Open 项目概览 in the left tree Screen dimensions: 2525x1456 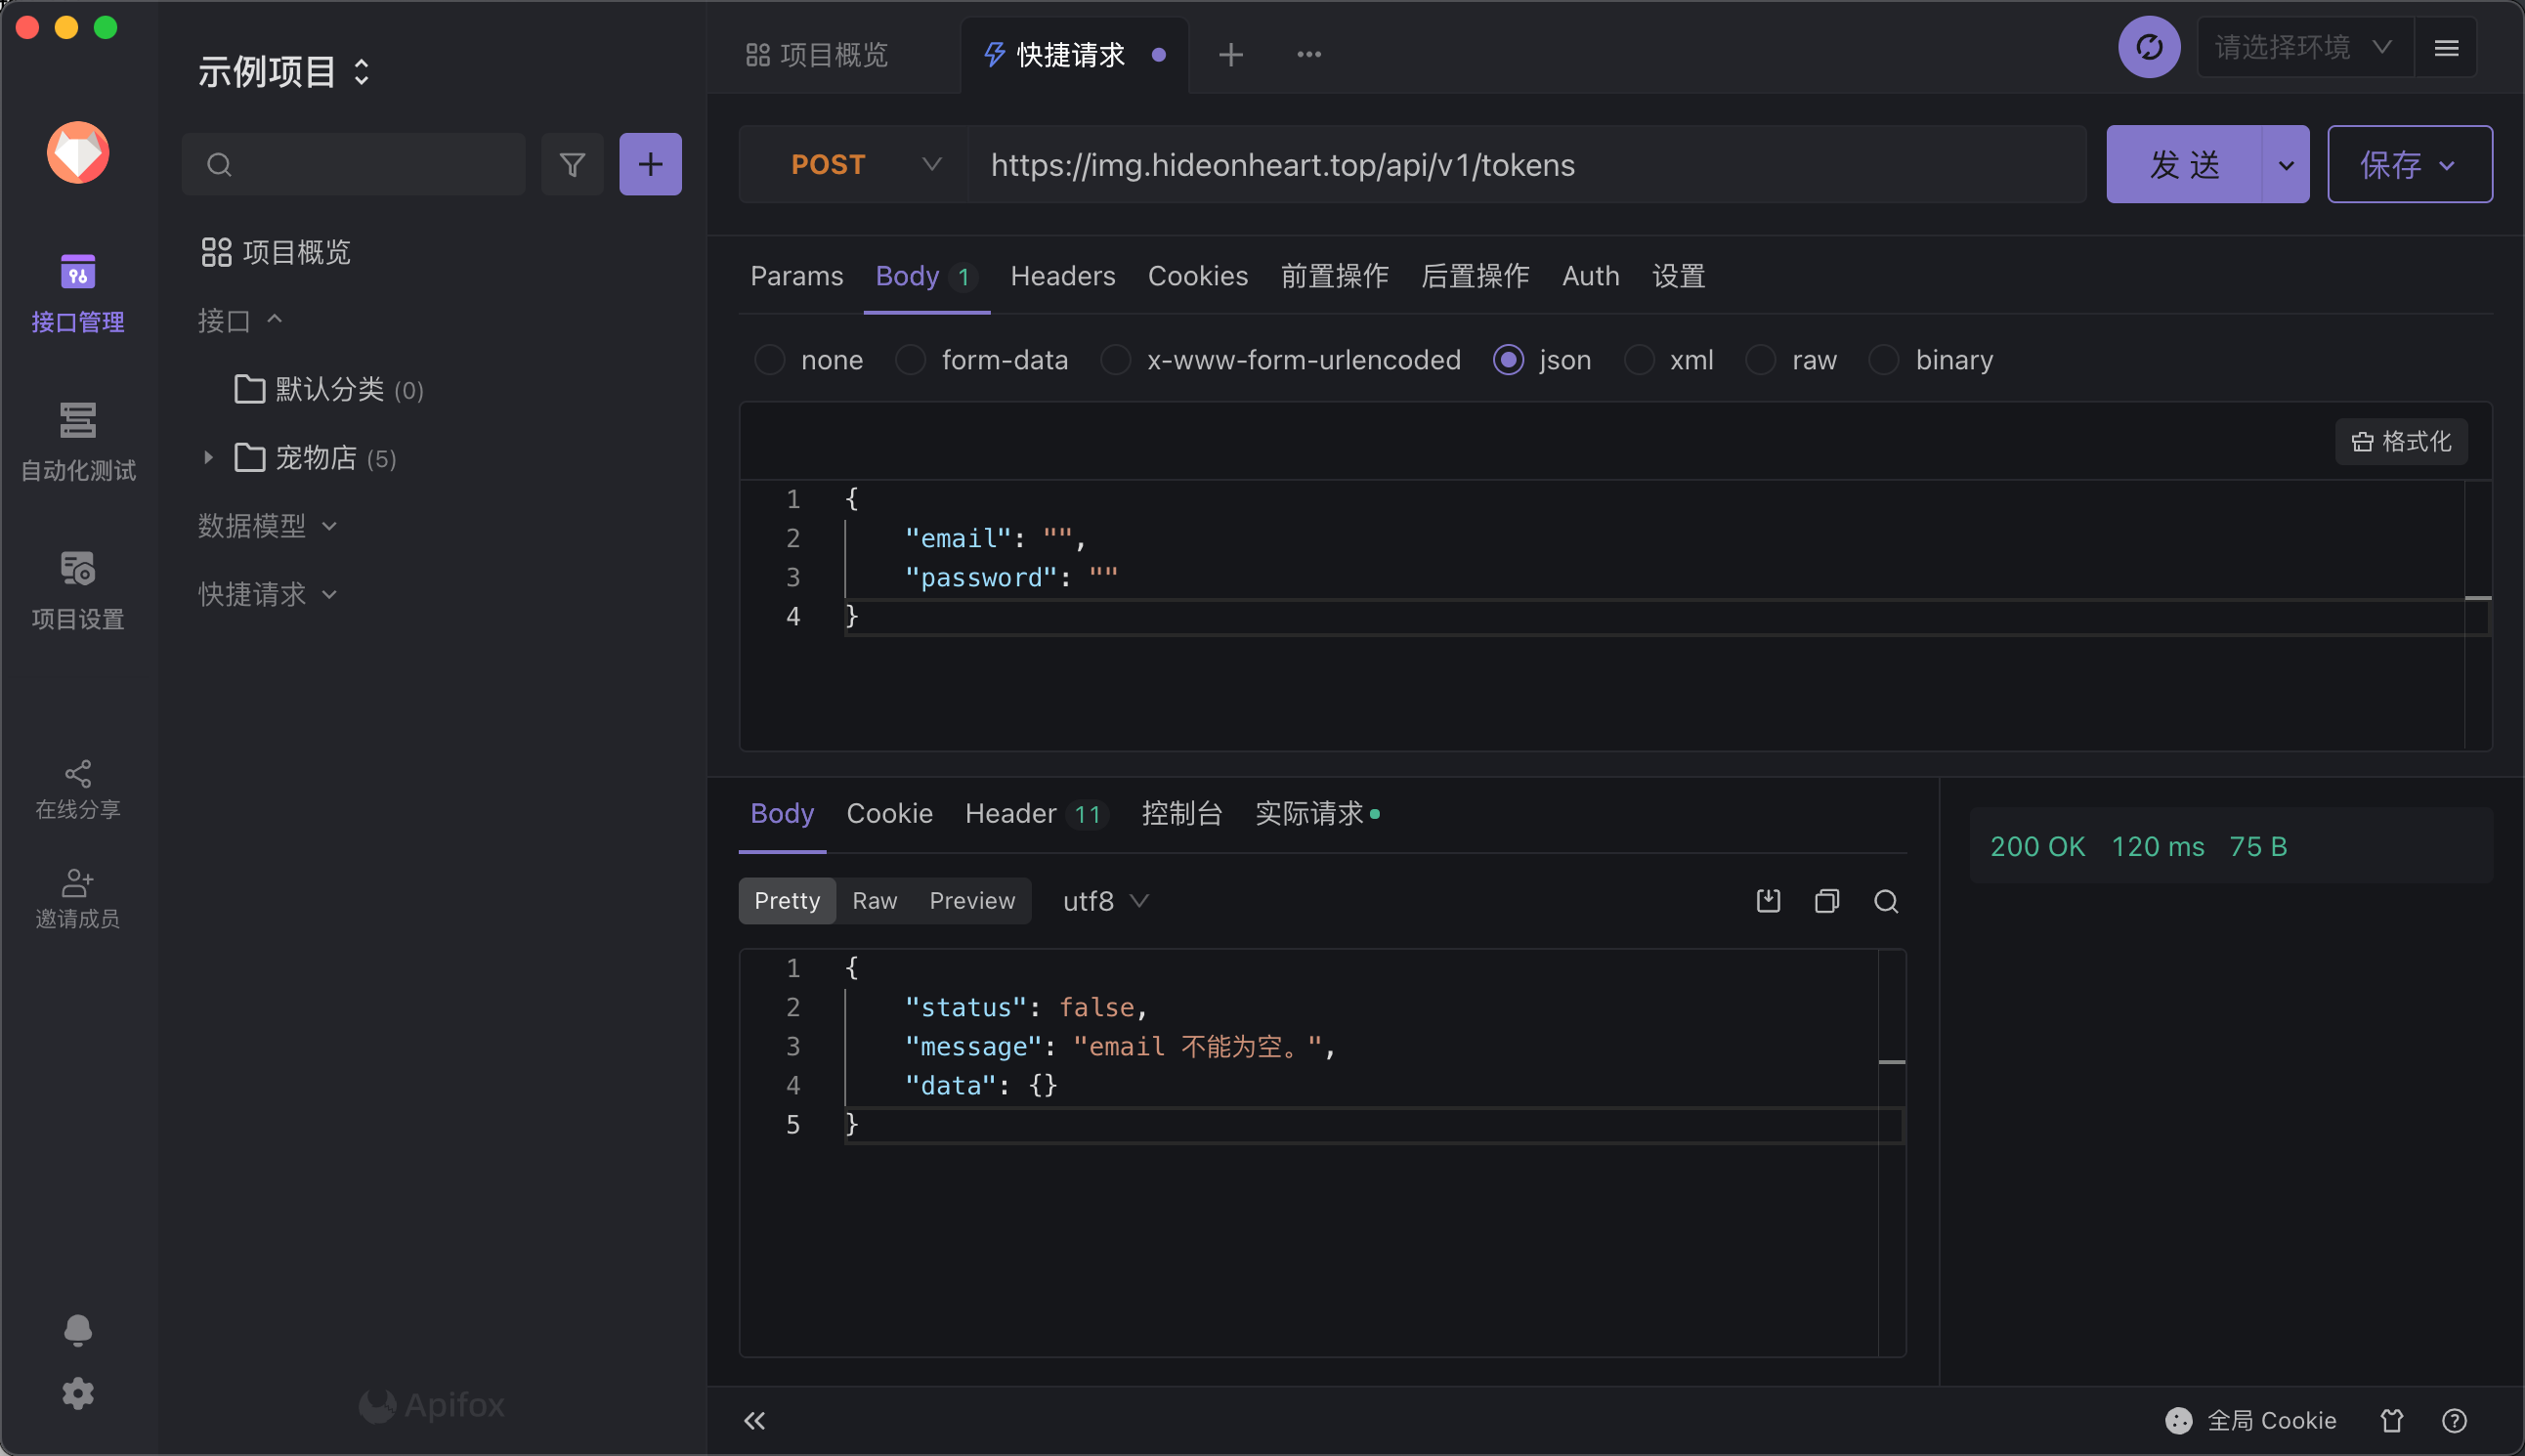point(276,252)
